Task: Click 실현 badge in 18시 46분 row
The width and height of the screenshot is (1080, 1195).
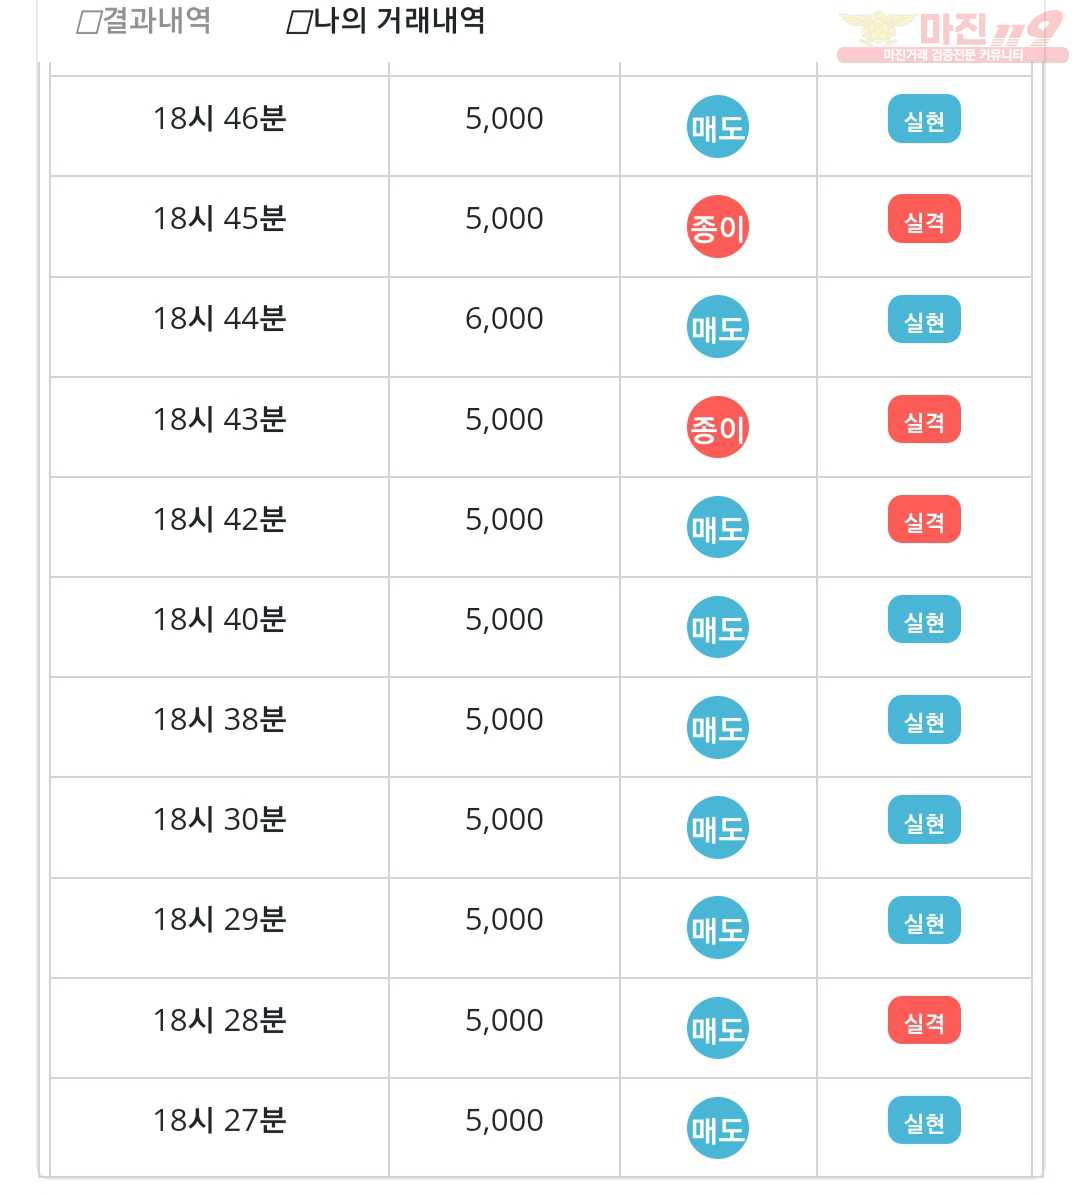Action: tap(925, 120)
